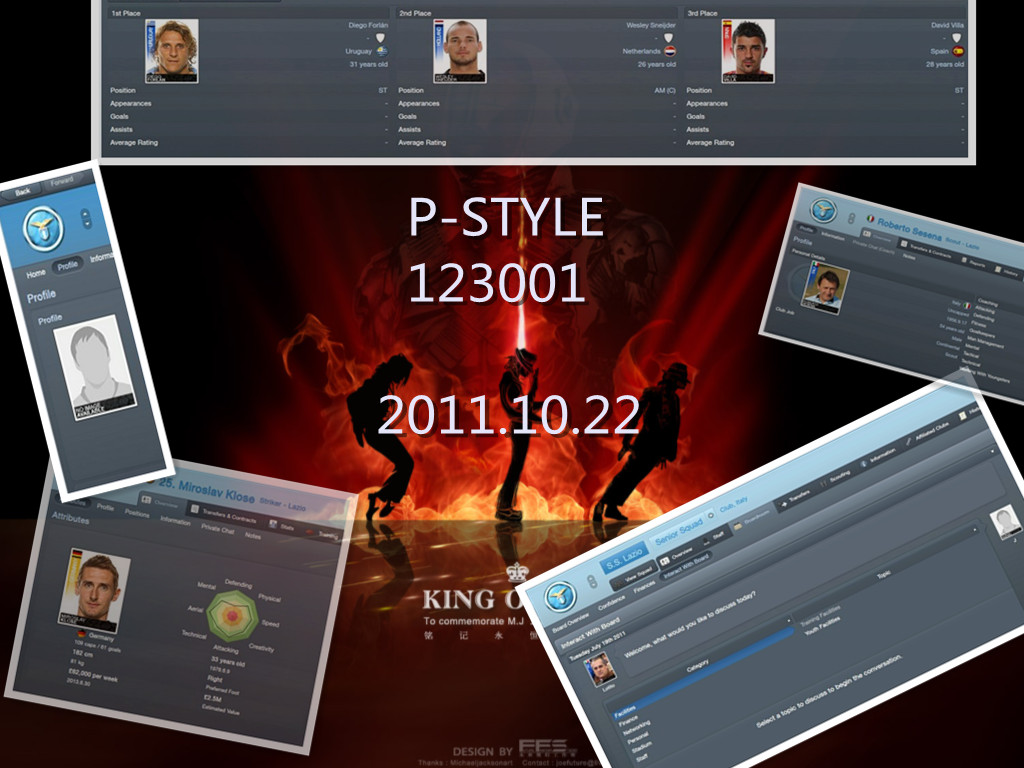Click the stepper next to the board panel crest
The height and width of the screenshot is (768, 1024).
592,581
